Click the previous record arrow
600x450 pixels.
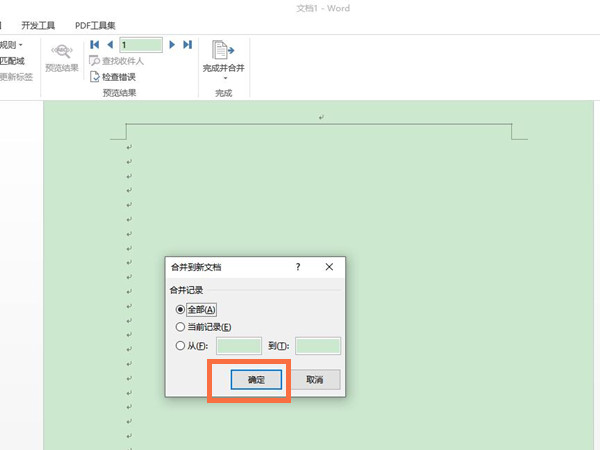click(109, 45)
